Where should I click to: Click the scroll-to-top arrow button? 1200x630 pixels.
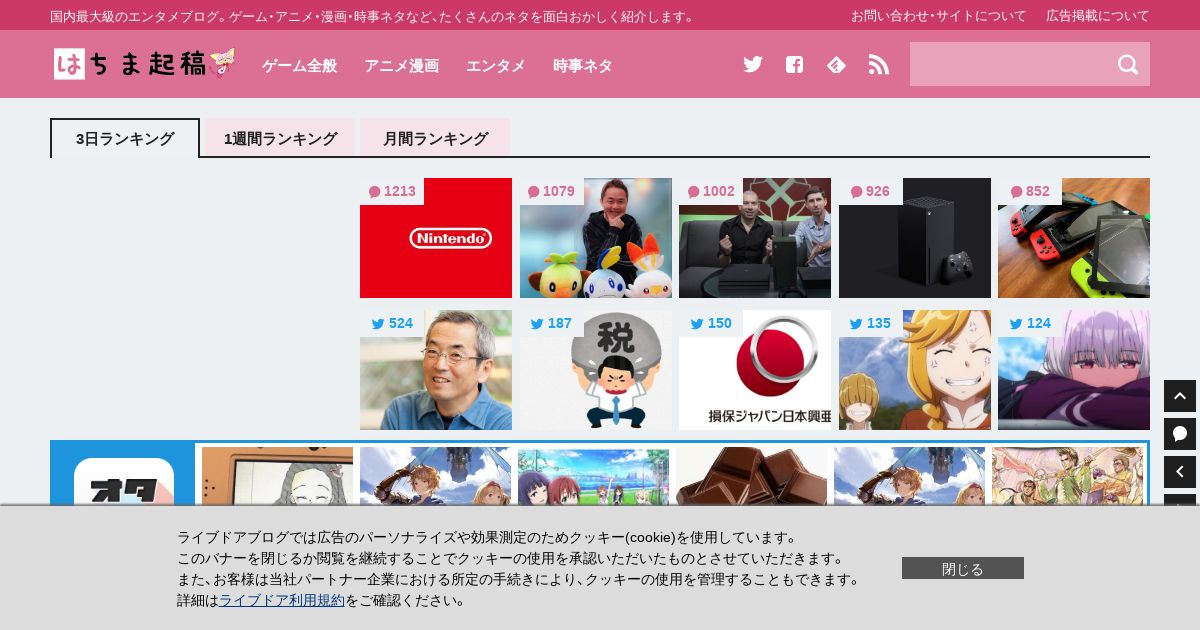tap(1180, 396)
